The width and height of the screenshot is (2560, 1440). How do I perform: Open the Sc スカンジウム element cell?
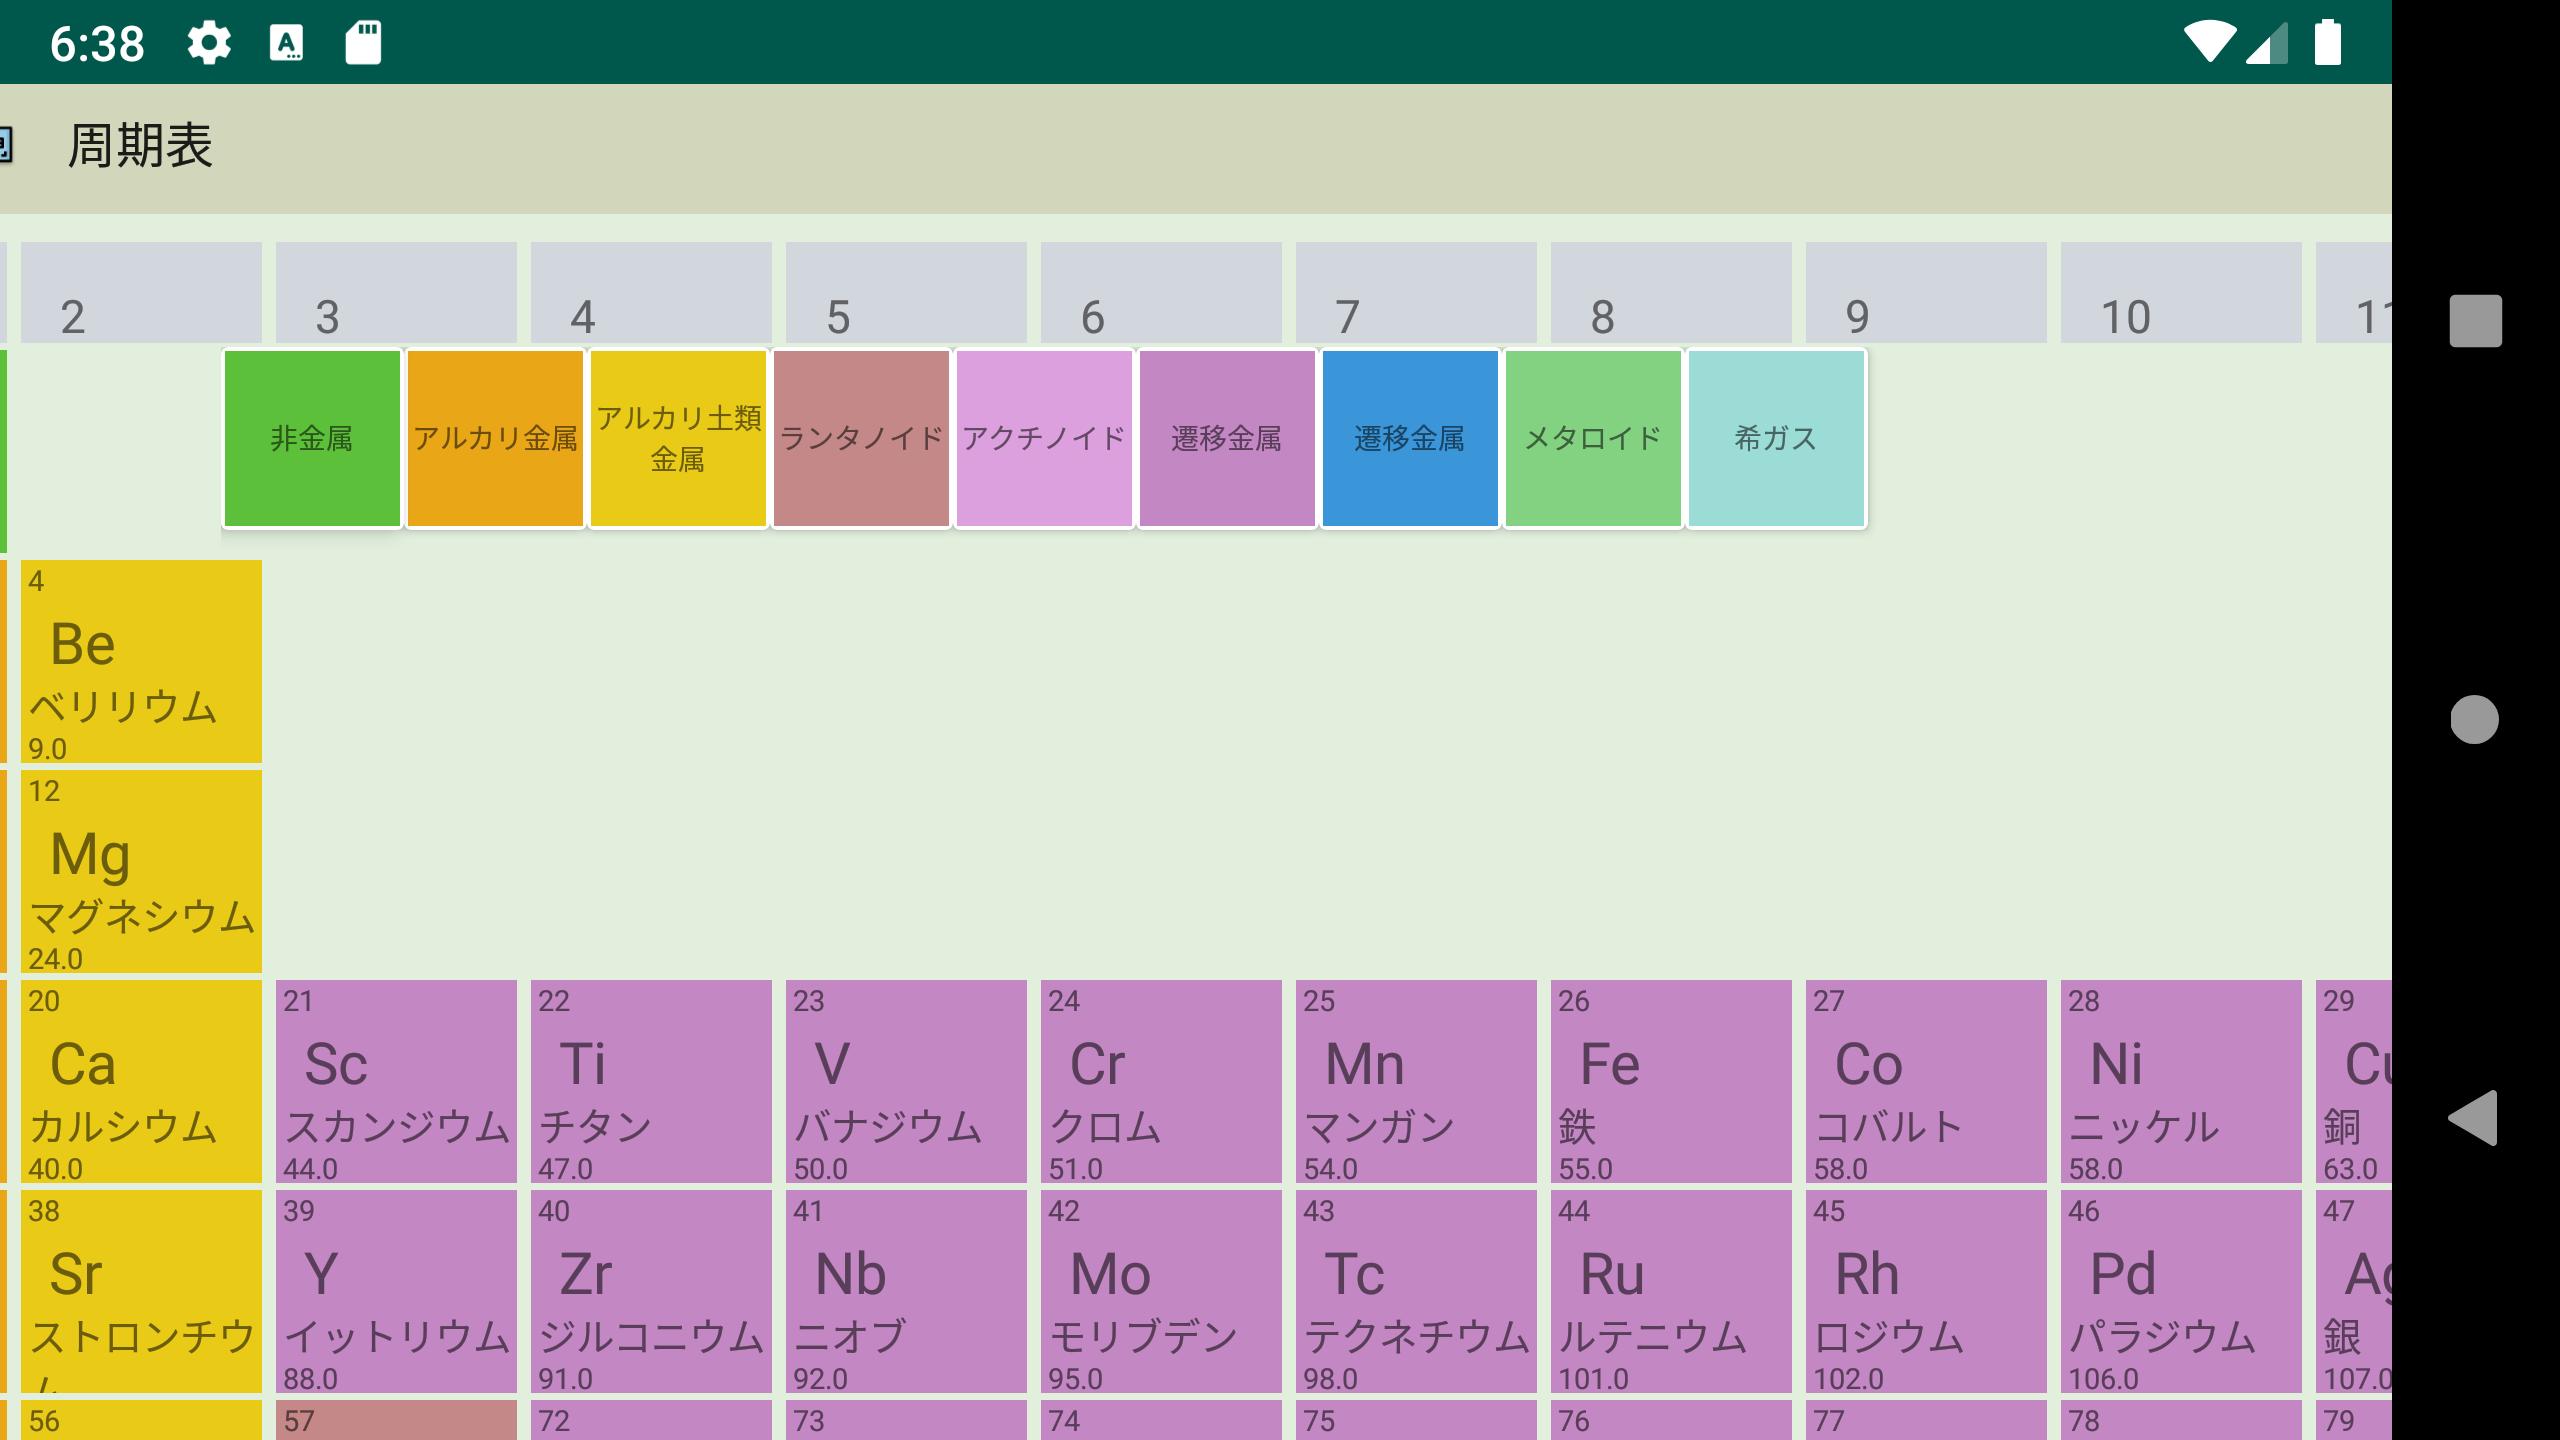click(396, 1081)
